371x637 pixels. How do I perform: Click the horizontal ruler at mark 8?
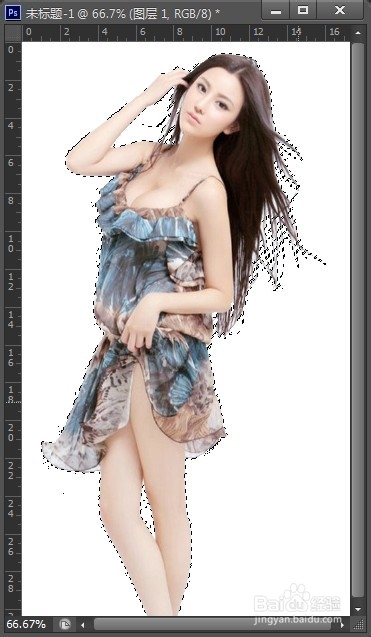tap(179, 32)
